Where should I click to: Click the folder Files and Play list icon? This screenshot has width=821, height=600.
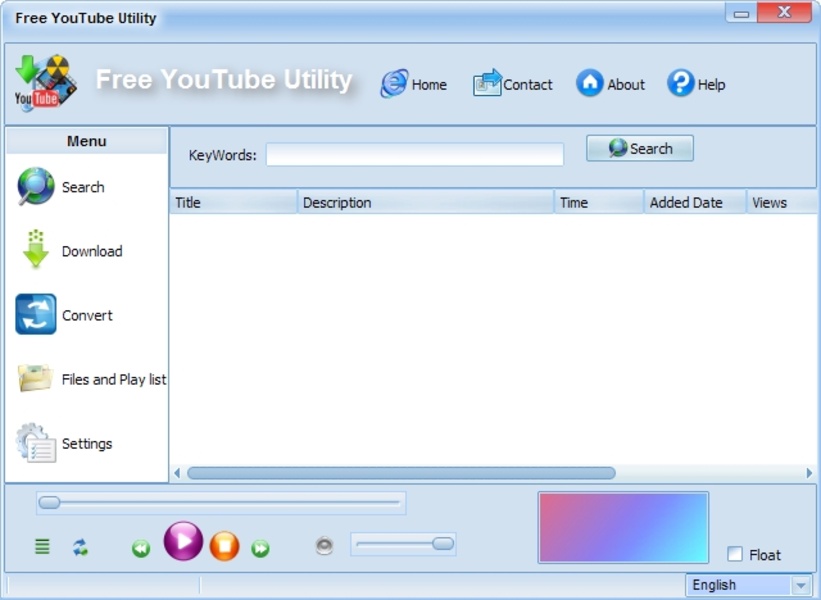[x=35, y=378]
